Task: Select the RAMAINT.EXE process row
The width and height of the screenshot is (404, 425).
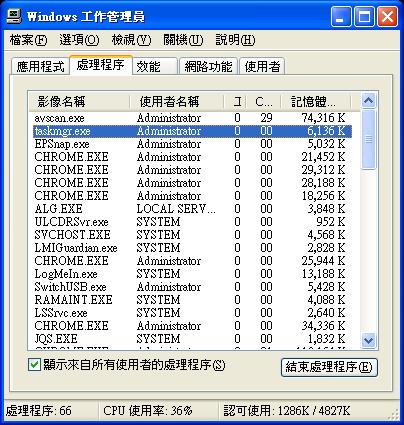Action: [x=192, y=300]
